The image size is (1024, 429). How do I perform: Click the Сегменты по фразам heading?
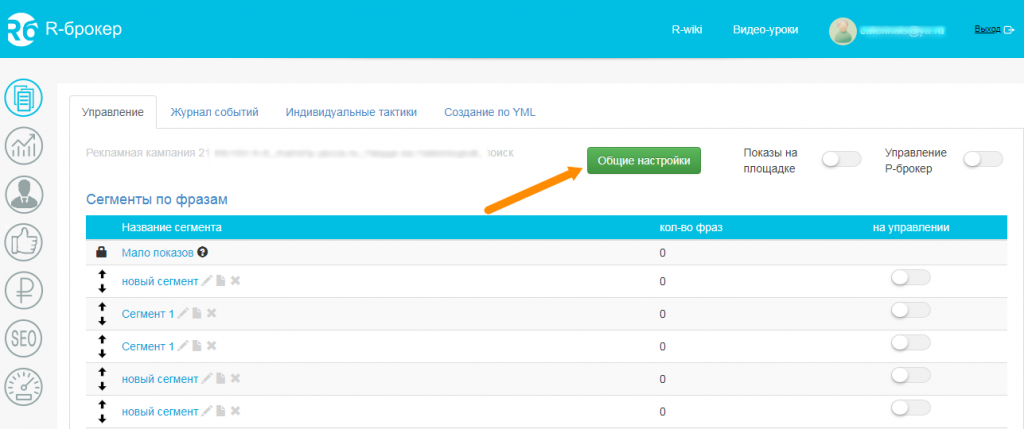(x=157, y=199)
